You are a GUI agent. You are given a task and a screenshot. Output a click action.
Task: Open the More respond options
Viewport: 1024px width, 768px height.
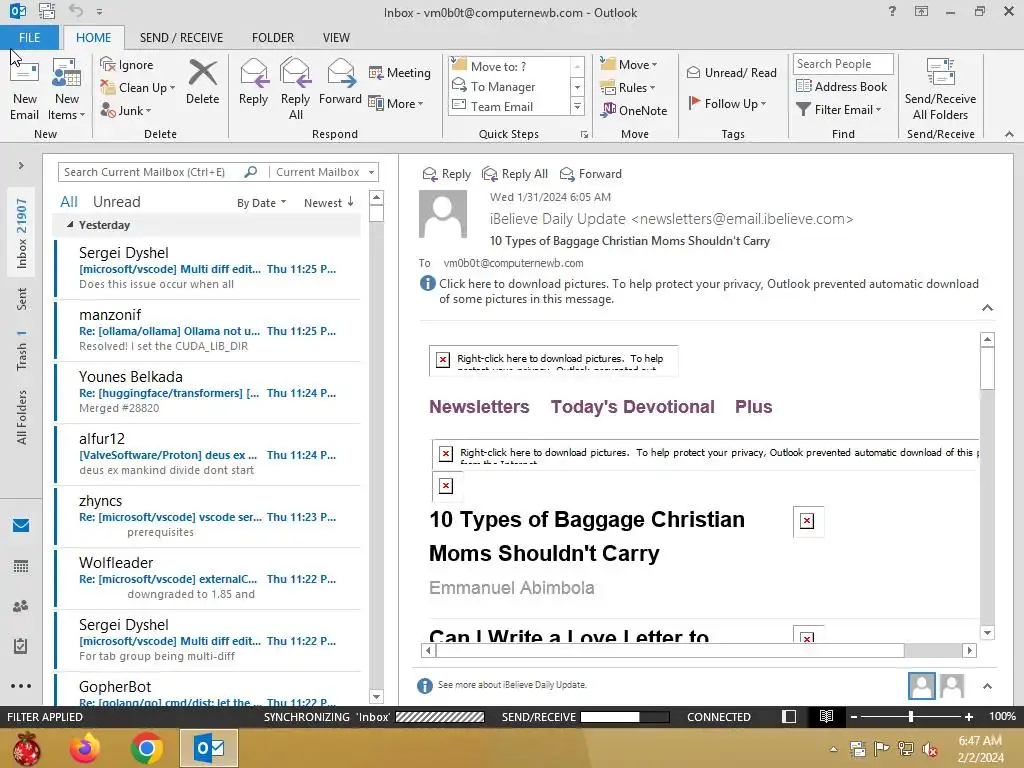coord(396,103)
